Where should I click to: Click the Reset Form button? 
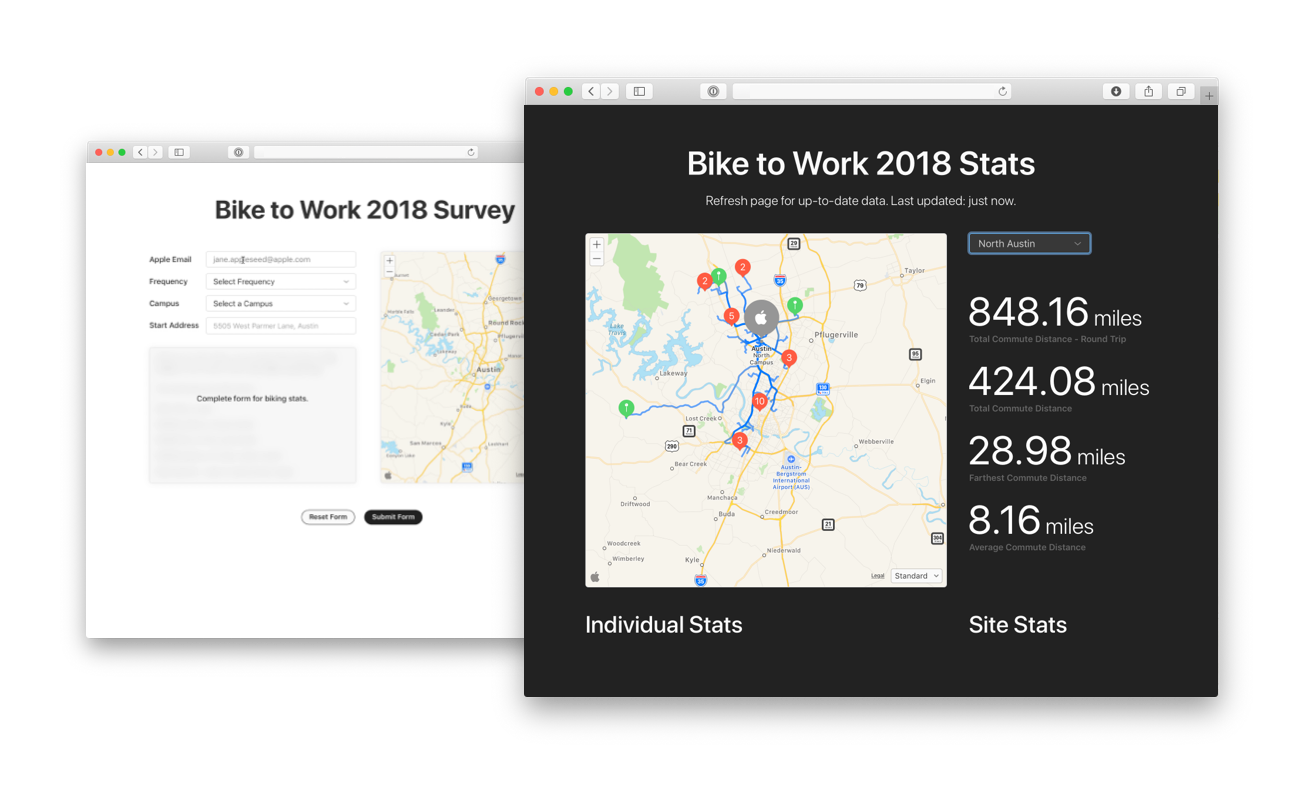click(328, 517)
